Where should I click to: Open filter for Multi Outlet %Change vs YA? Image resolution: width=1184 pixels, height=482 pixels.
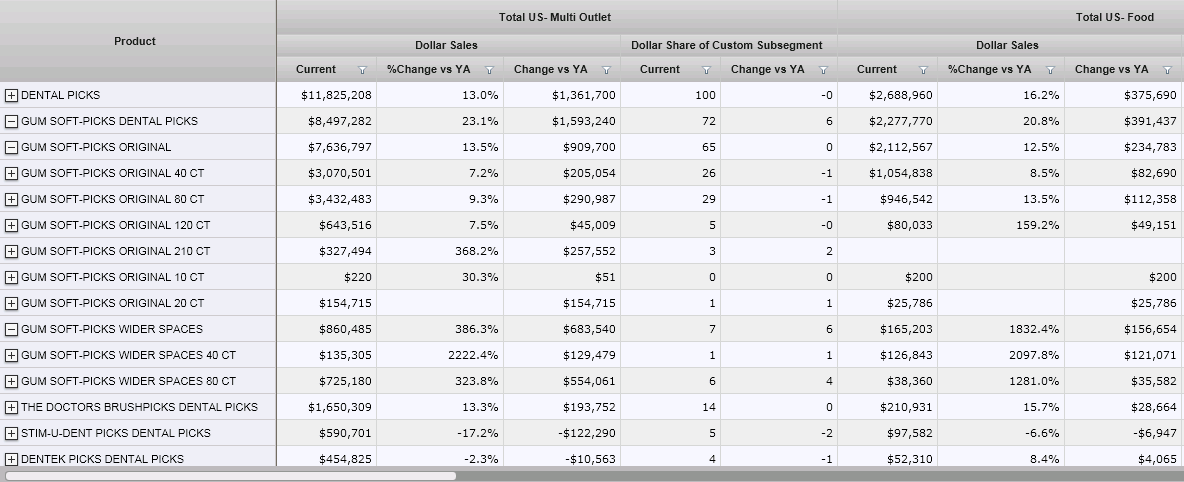(489, 70)
